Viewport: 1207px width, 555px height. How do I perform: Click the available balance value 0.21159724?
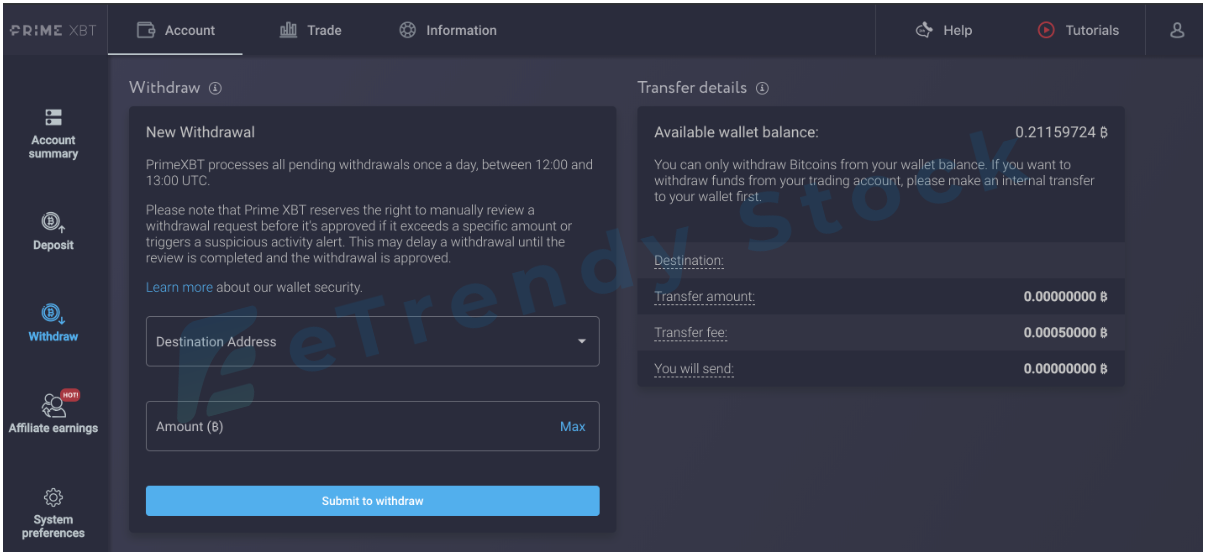1062,132
